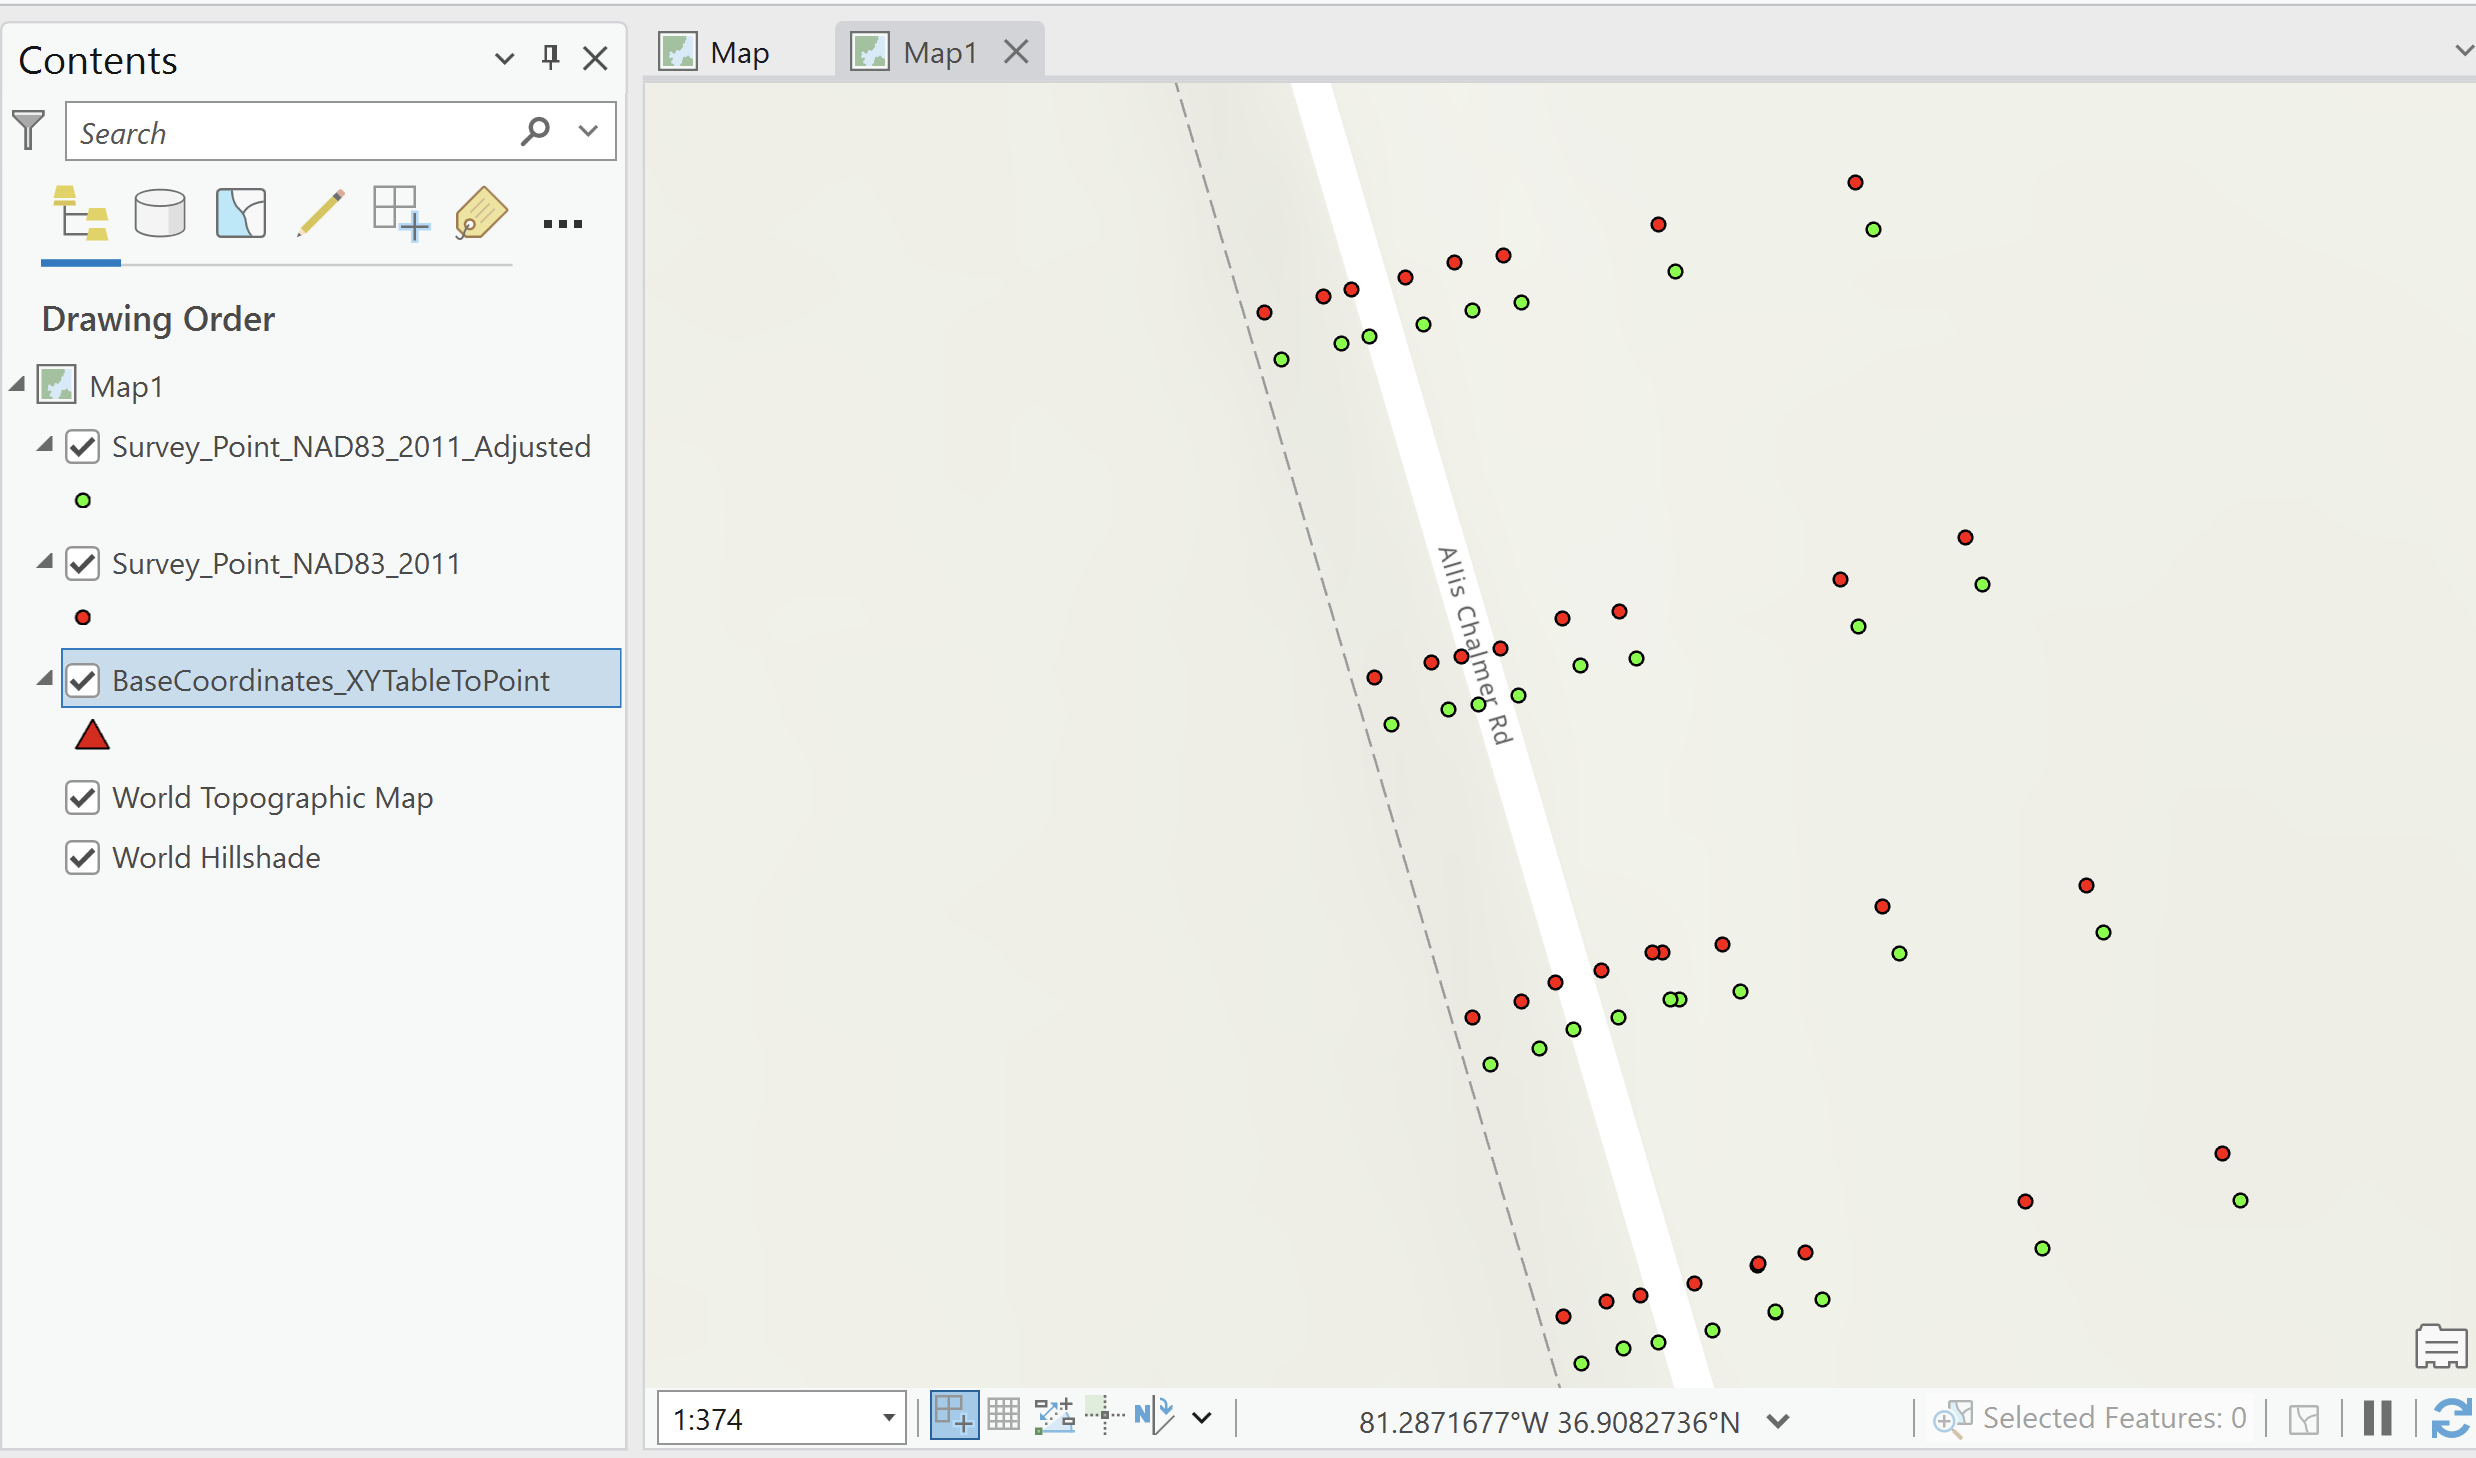Image resolution: width=2476 pixels, height=1458 pixels.
Task: Click the green circle symbol for Adjusted layer
Action: [83, 500]
